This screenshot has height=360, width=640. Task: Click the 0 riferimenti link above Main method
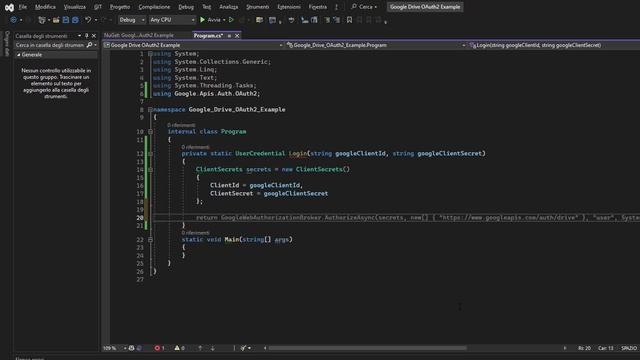(x=196, y=233)
